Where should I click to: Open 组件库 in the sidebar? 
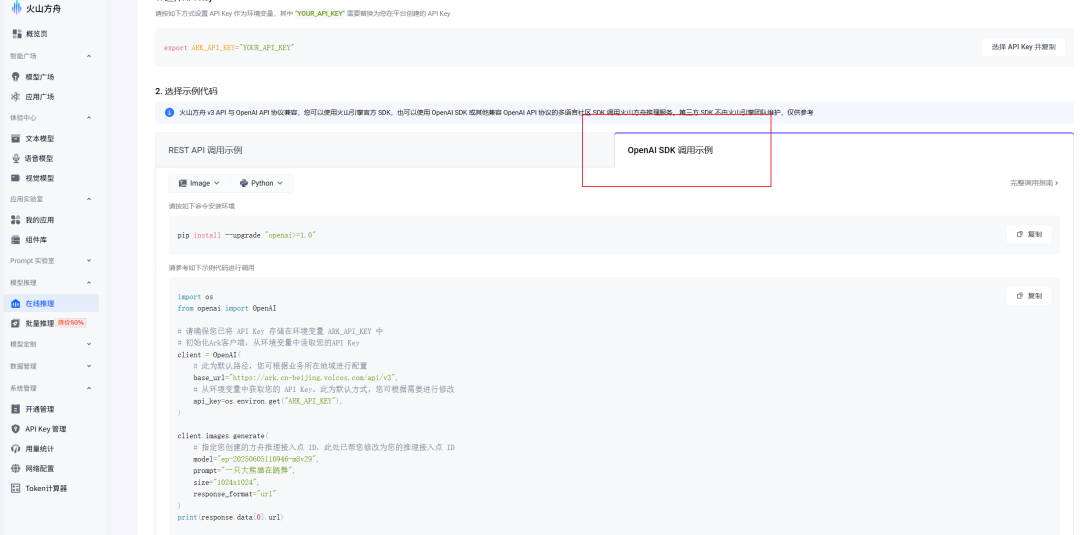(x=36, y=240)
